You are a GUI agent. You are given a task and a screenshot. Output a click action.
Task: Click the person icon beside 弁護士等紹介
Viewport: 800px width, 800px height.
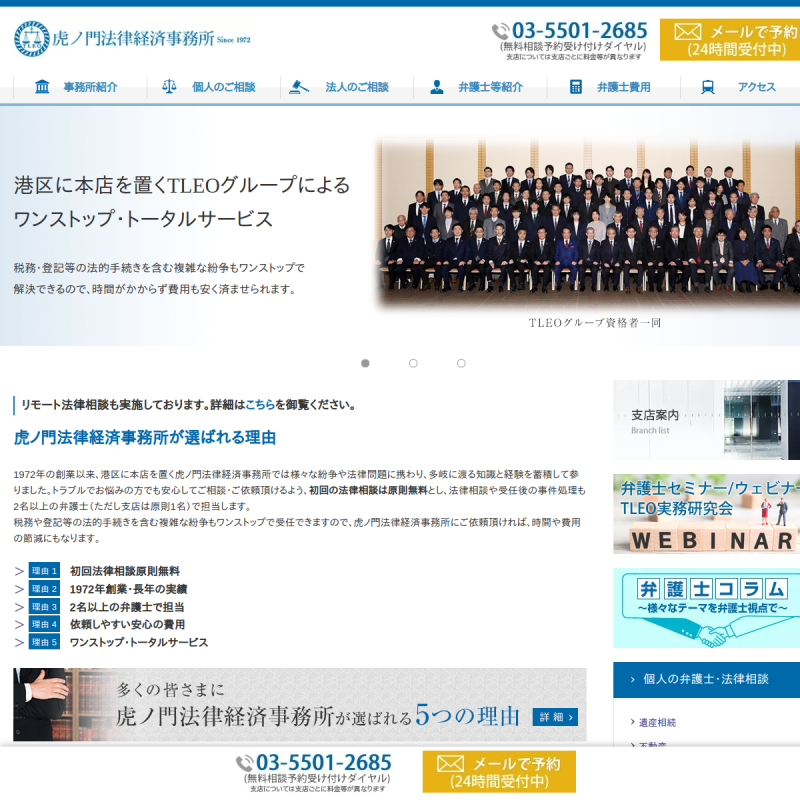click(x=437, y=87)
